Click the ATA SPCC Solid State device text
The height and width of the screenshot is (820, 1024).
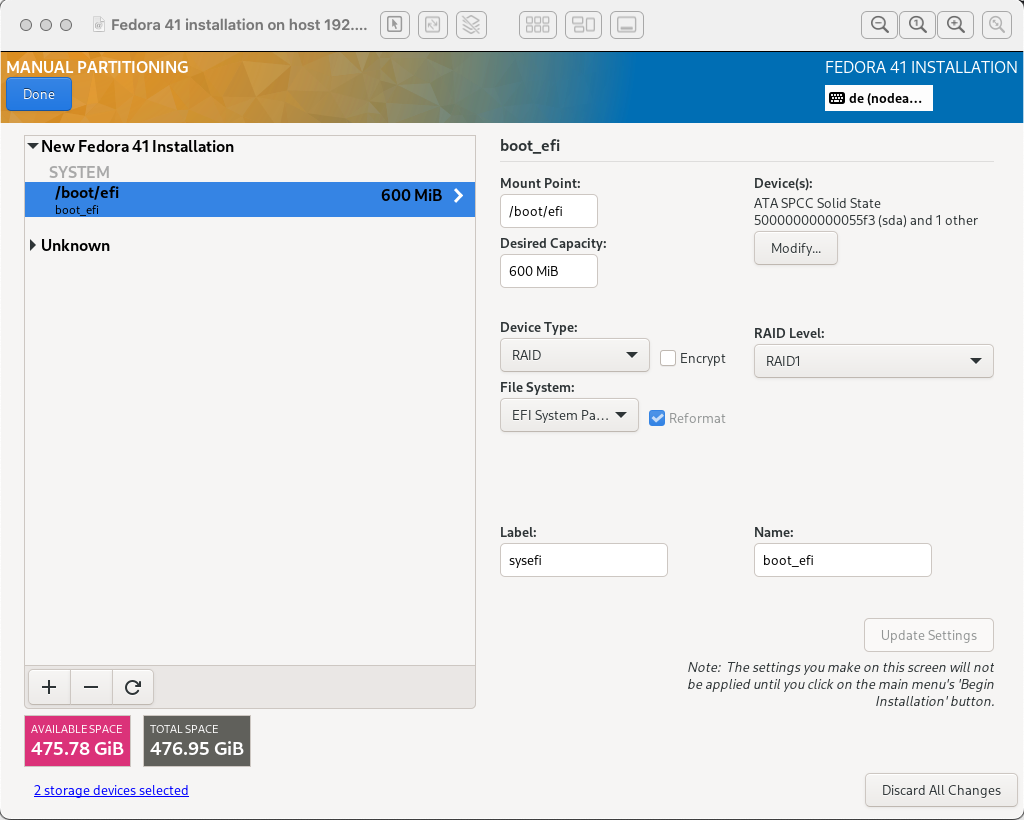click(x=866, y=212)
